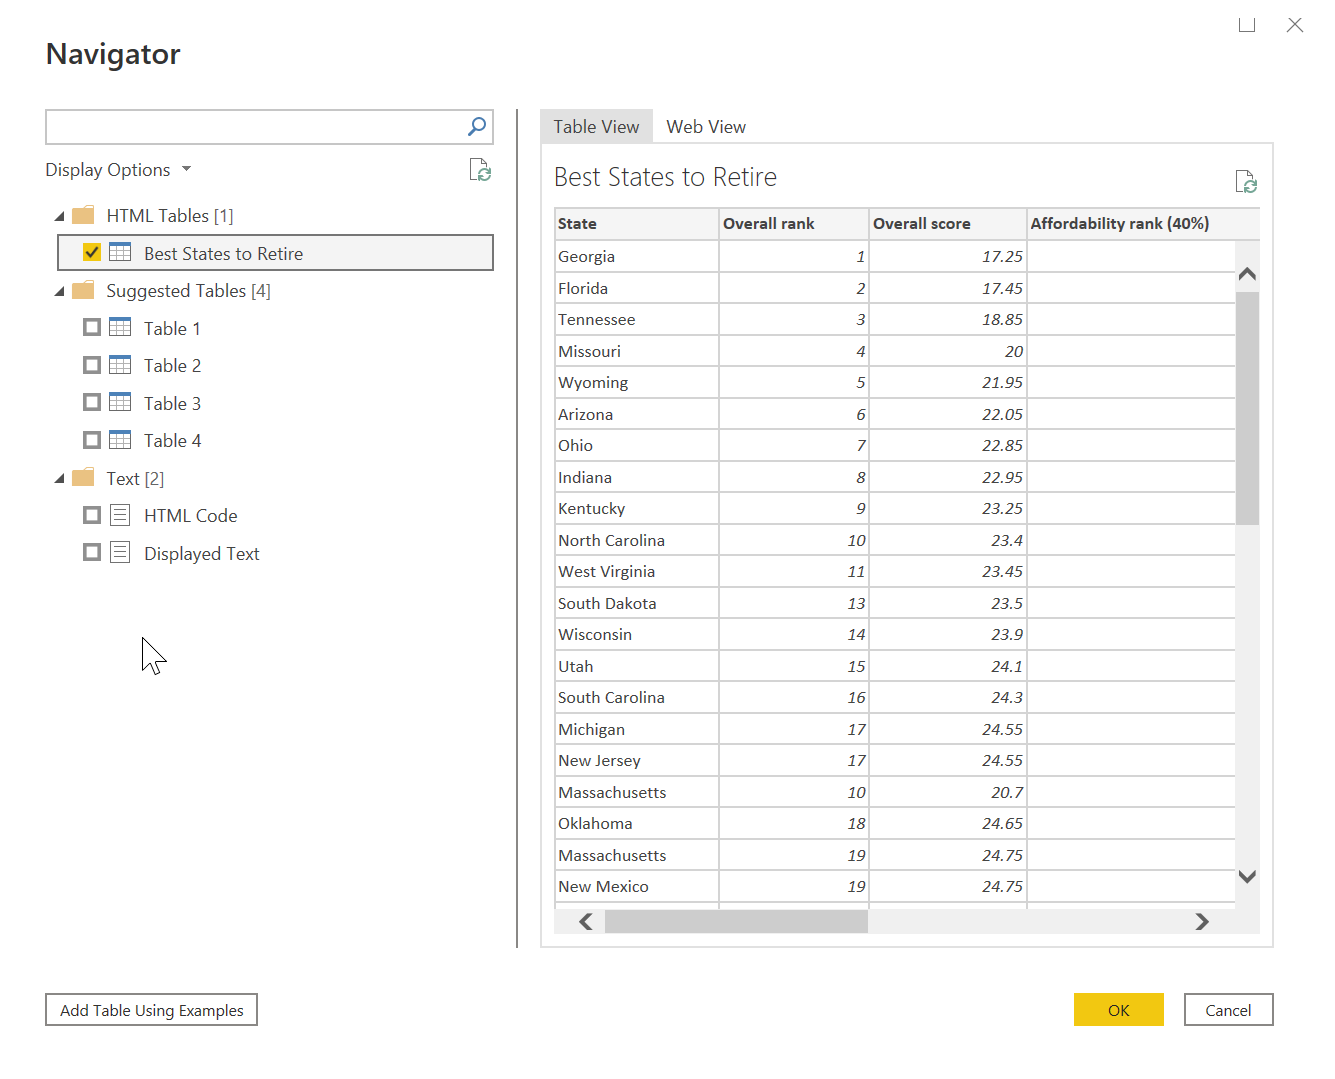This screenshot has width=1335, height=1079.
Task: Collapse the Text group
Action: tap(60, 479)
